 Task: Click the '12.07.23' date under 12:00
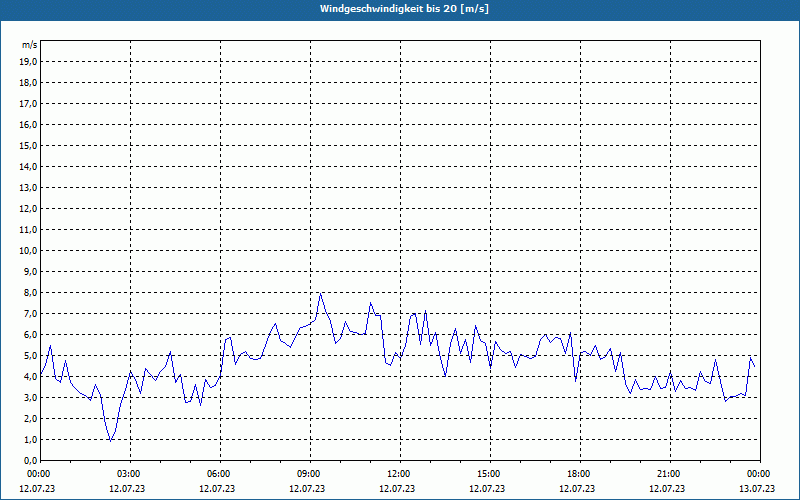(397, 488)
